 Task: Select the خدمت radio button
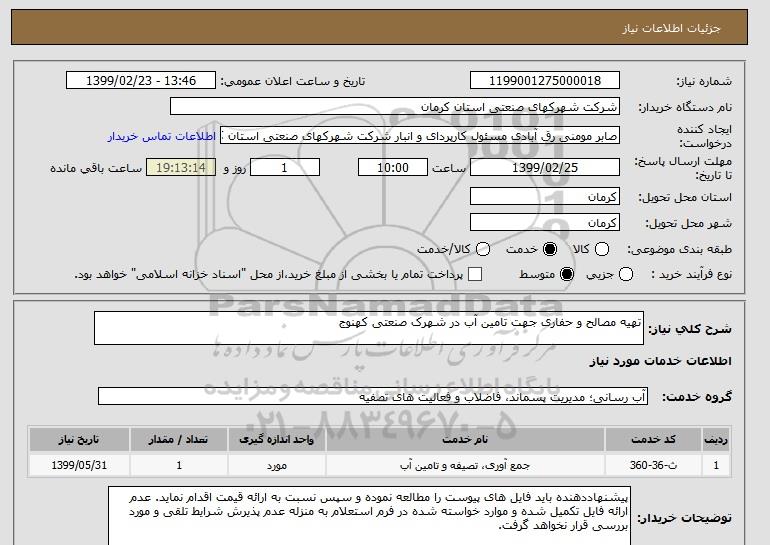(x=550, y=249)
